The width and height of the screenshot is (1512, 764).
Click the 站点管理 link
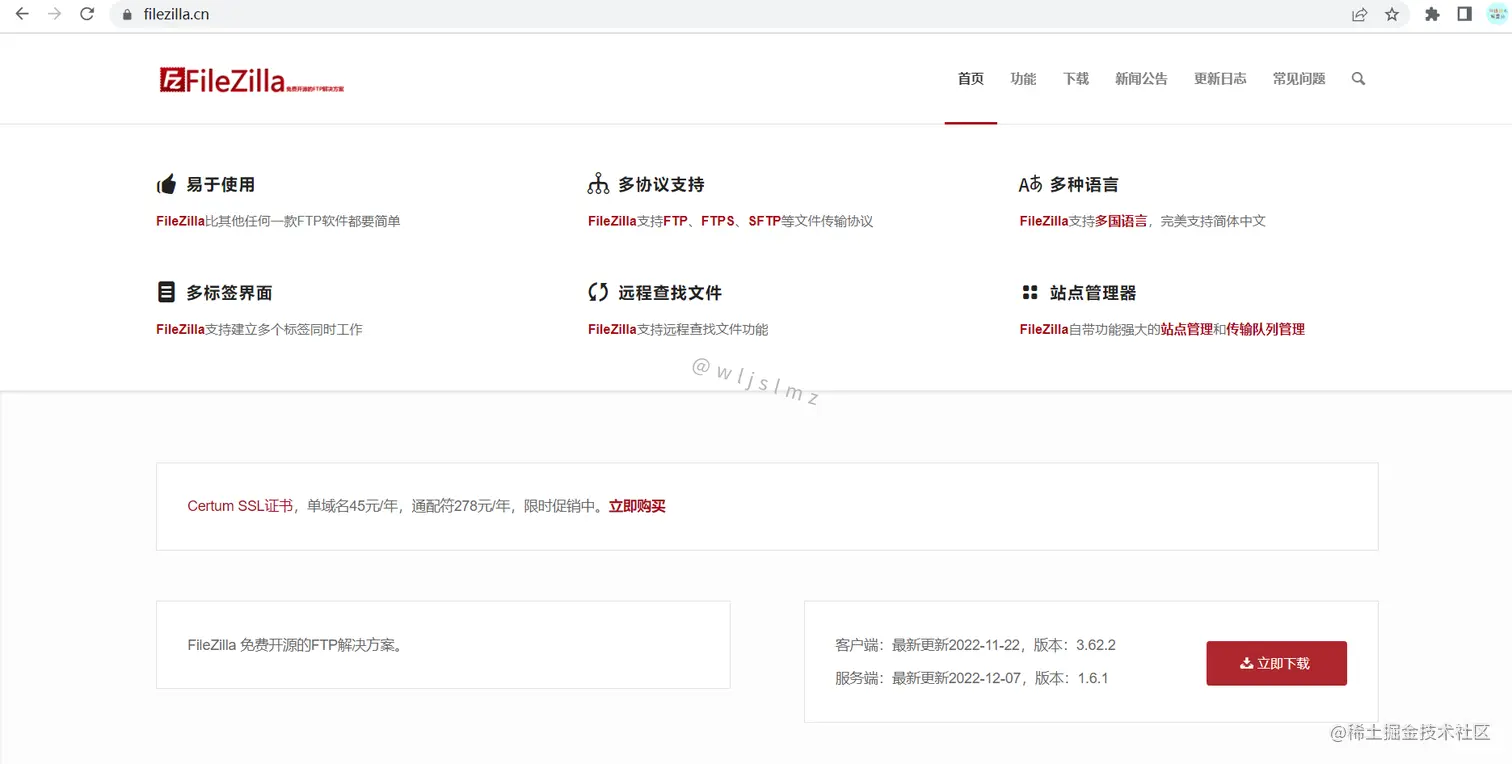click(x=1186, y=329)
